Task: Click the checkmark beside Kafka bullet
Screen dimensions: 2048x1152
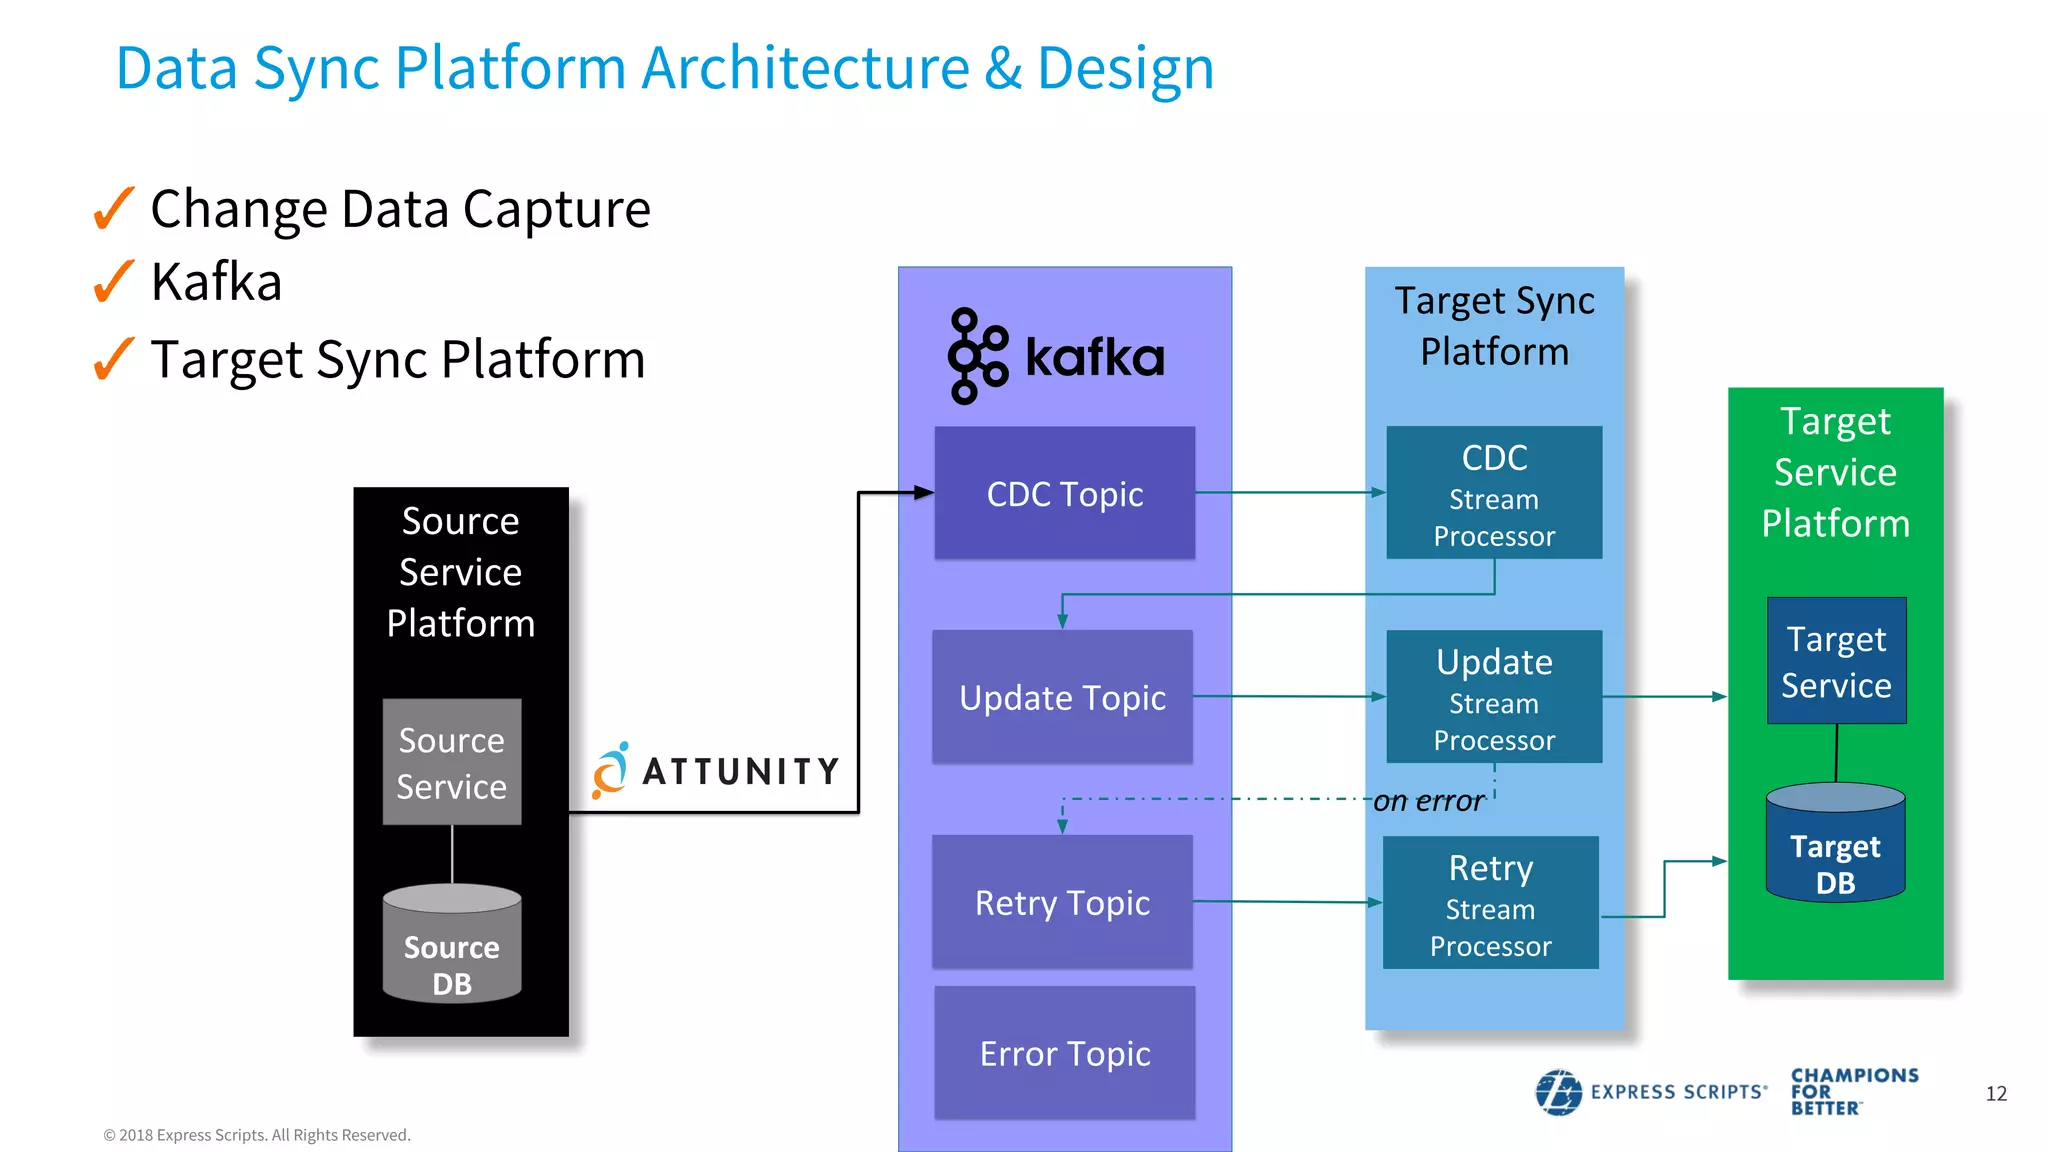Action: click(113, 281)
